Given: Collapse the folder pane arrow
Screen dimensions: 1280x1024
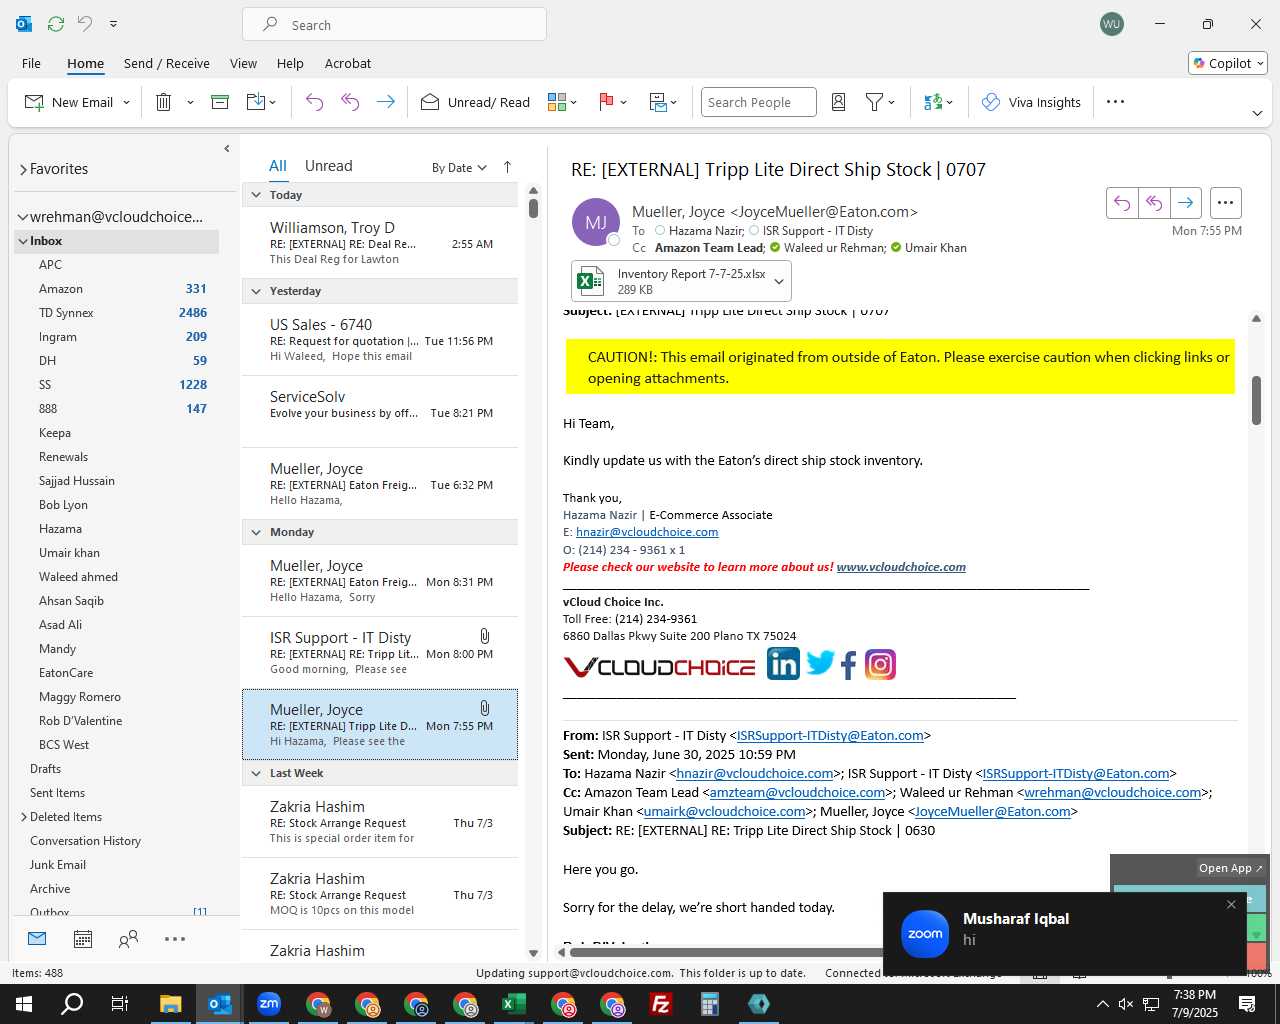Looking at the screenshot, I should (x=227, y=149).
